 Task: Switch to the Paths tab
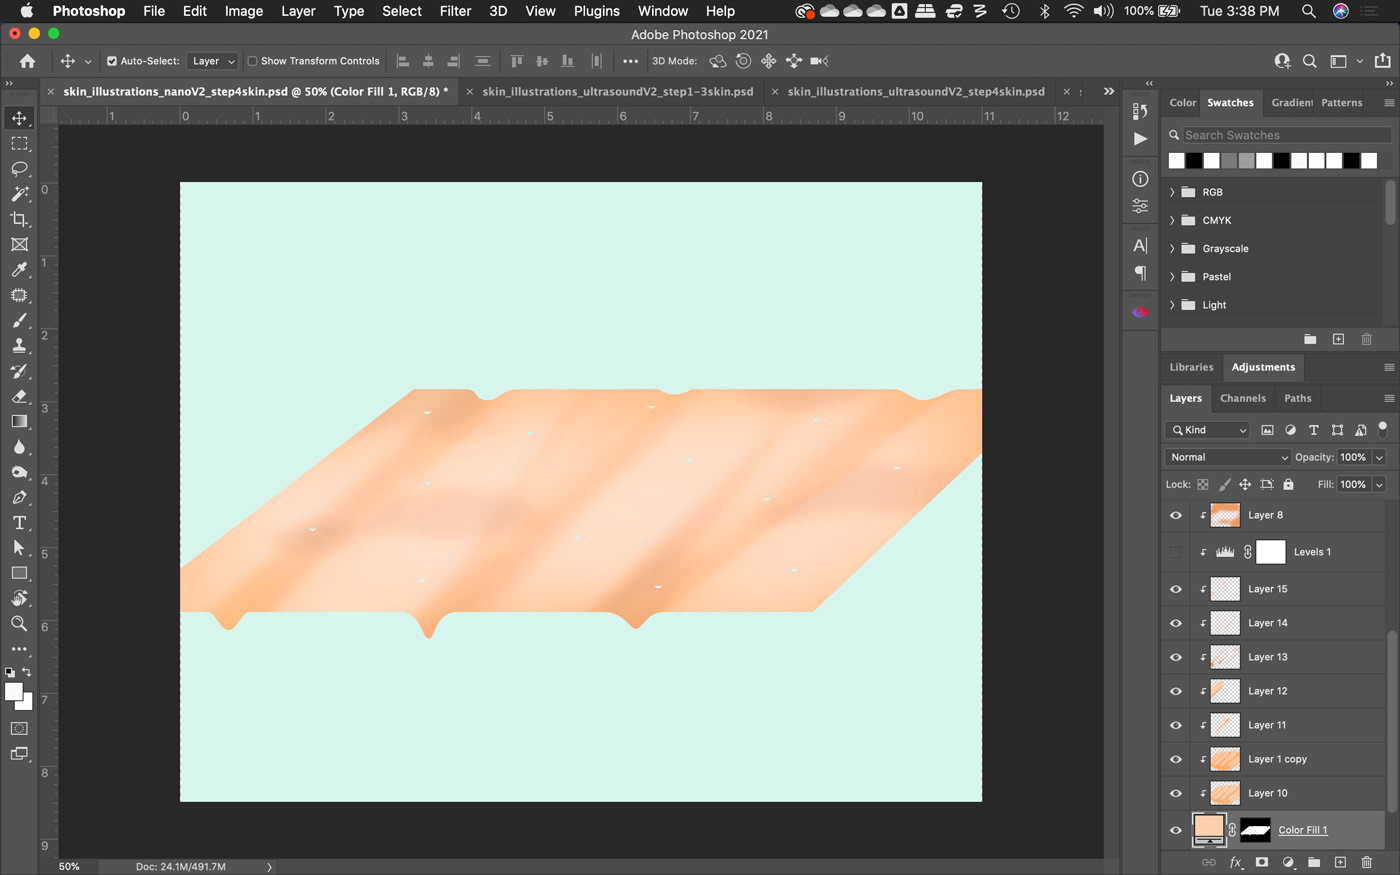[1298, 398]
